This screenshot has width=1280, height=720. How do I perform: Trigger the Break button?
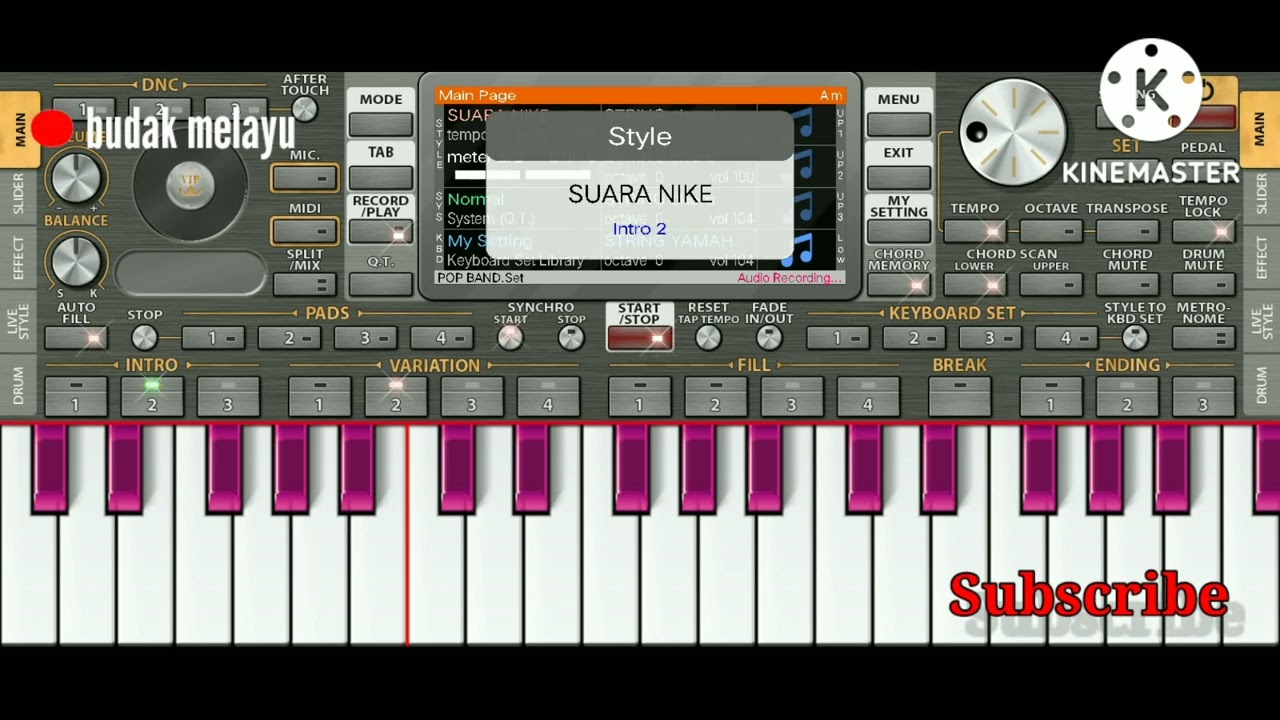(960, 396)
